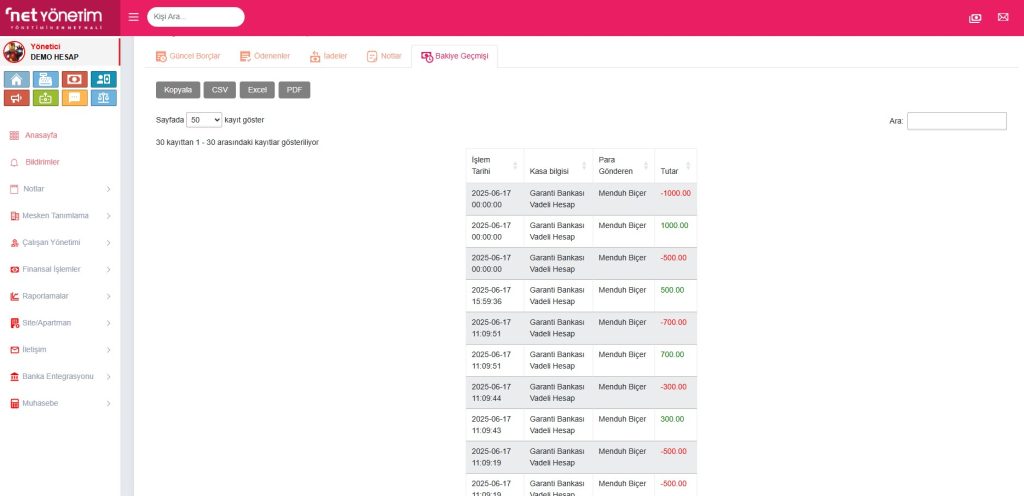Click the Ara table search field
The height and width of the screenshot is (496, 1024).
coord(956,121)
